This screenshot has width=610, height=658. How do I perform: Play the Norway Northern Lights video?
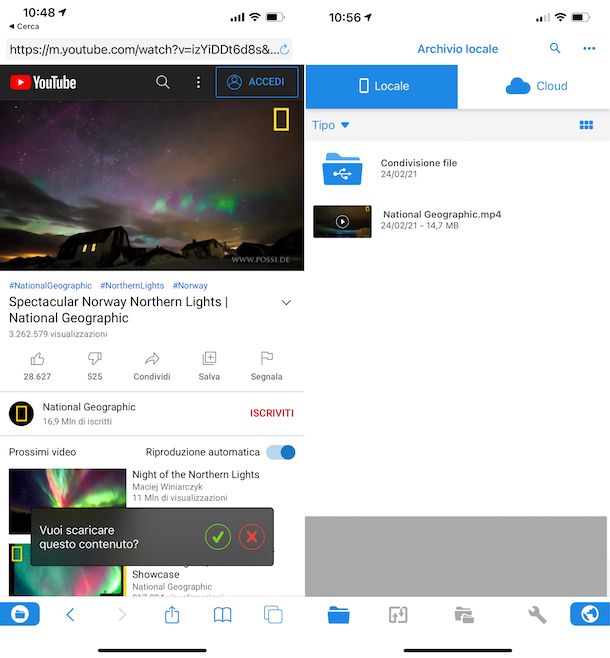point(152,185)
